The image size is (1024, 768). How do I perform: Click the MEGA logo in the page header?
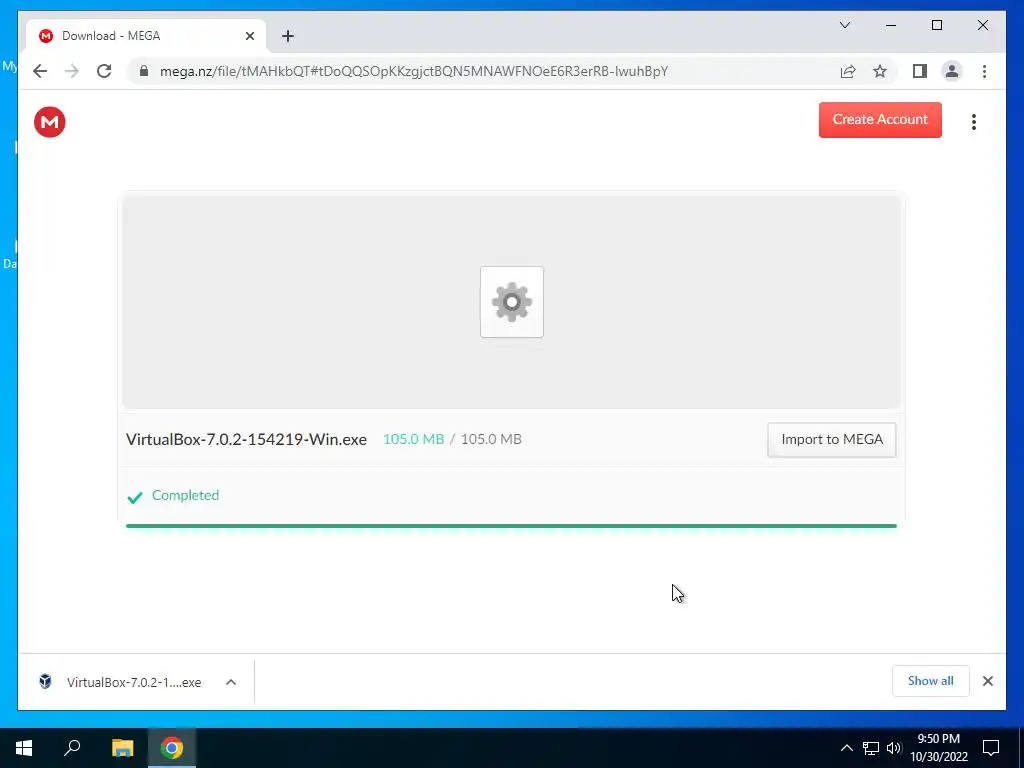tap(50, 121)
